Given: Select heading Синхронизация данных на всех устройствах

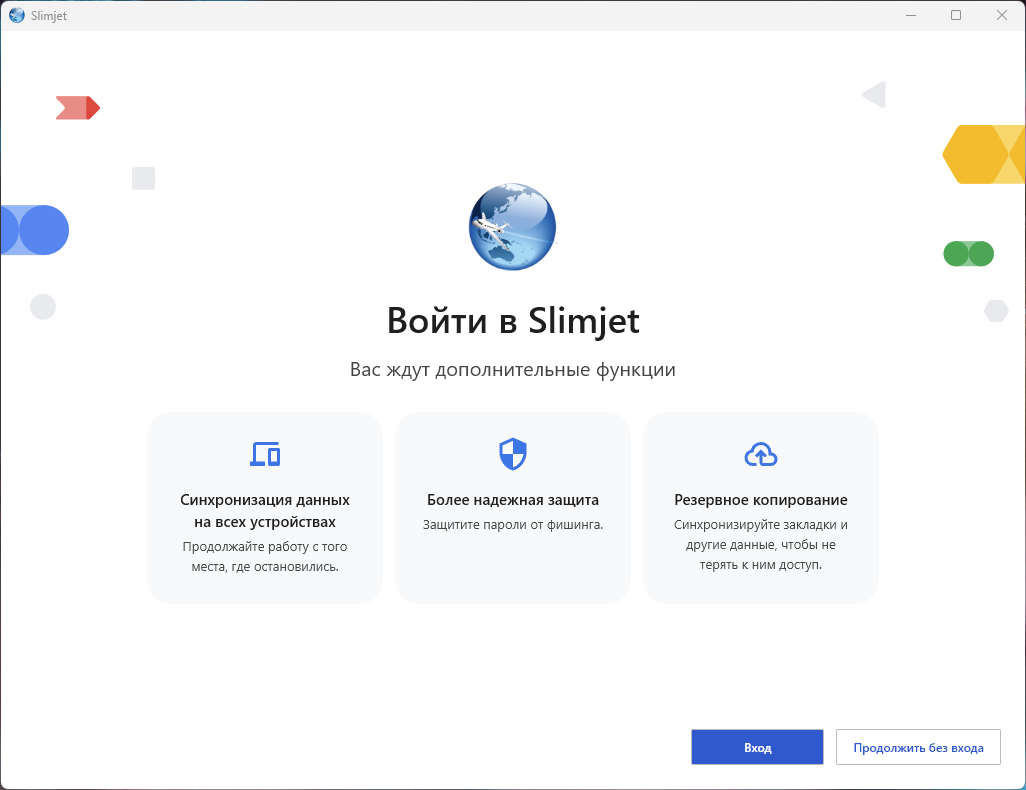Looking at the screenshot, I should 265,511.
